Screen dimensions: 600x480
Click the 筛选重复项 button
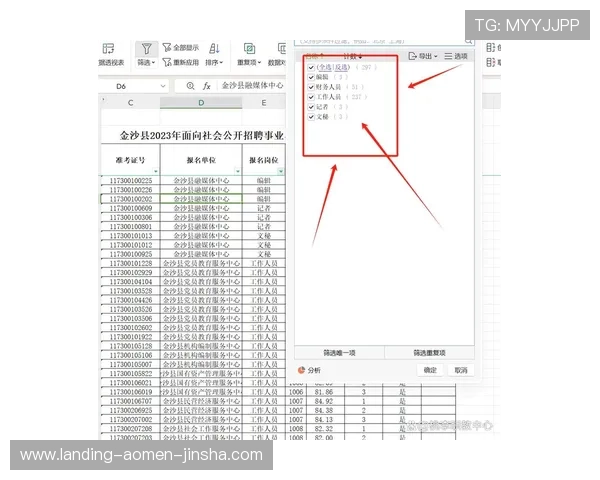click(429, 353)
